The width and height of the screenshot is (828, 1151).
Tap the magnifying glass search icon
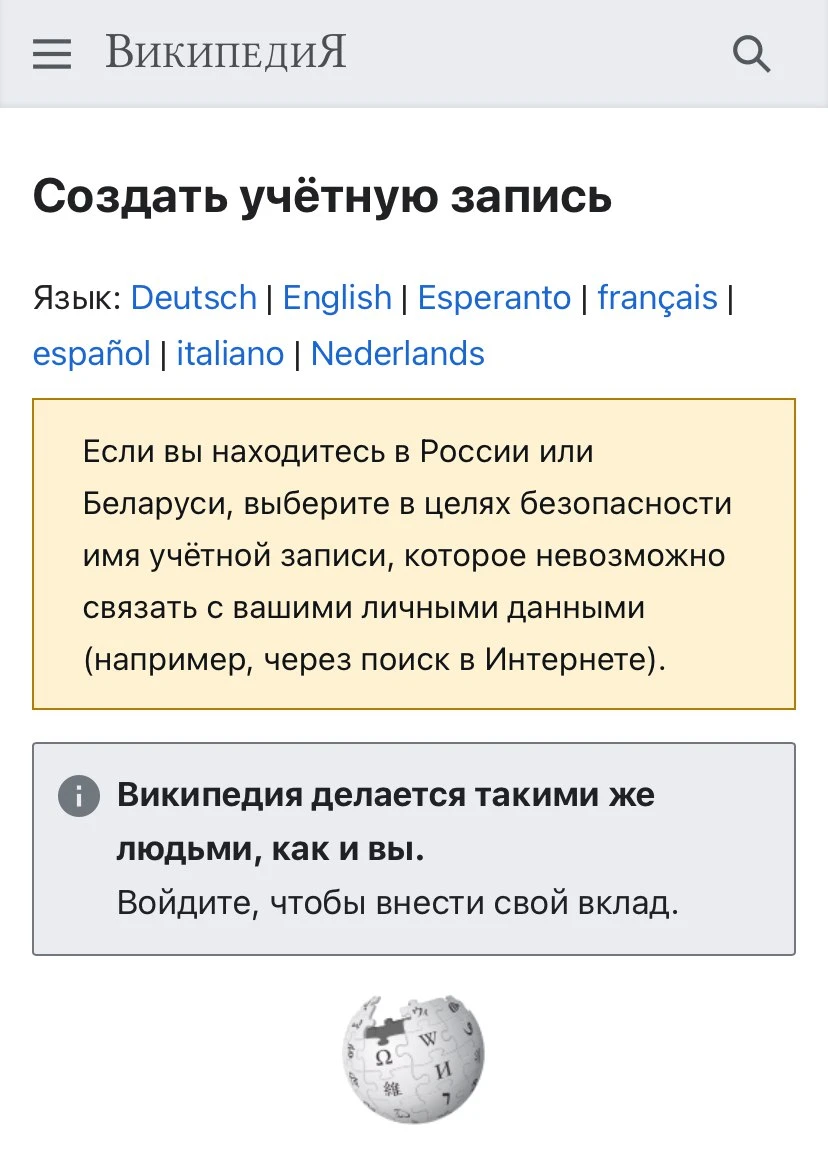(x=751, y=53)
